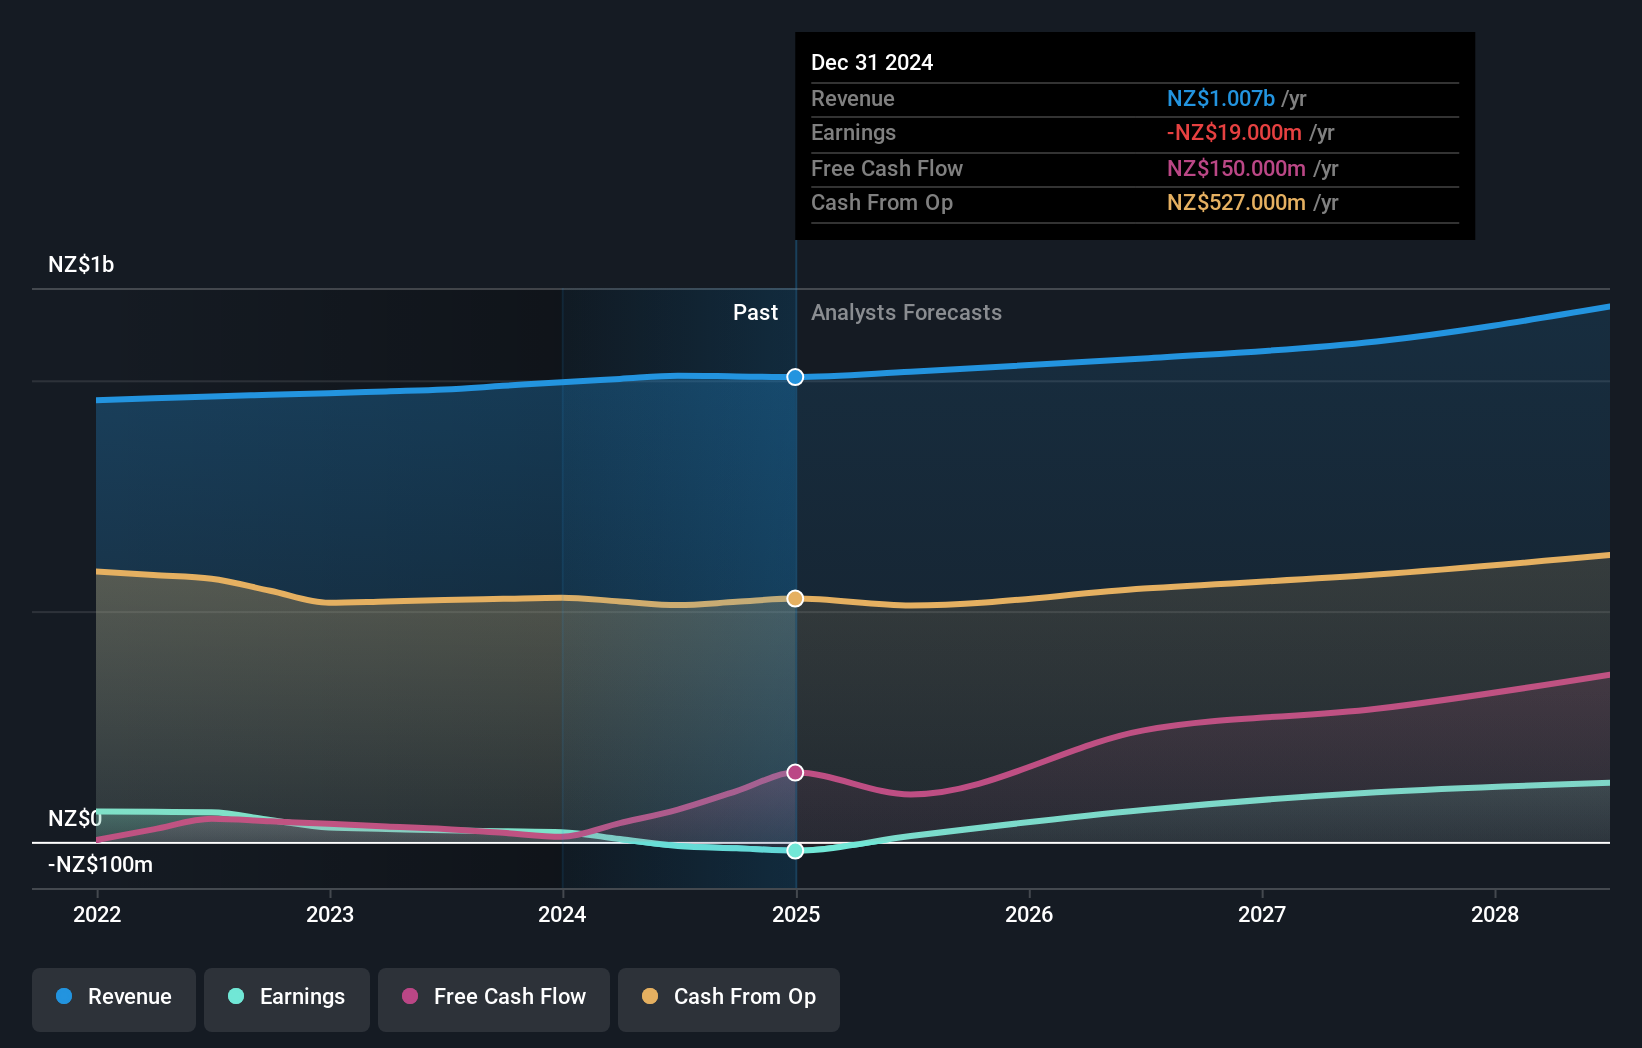Toggle the Earnings legend button
This screenshot has width=1642, height=1048.
click(x=287, y=999)
